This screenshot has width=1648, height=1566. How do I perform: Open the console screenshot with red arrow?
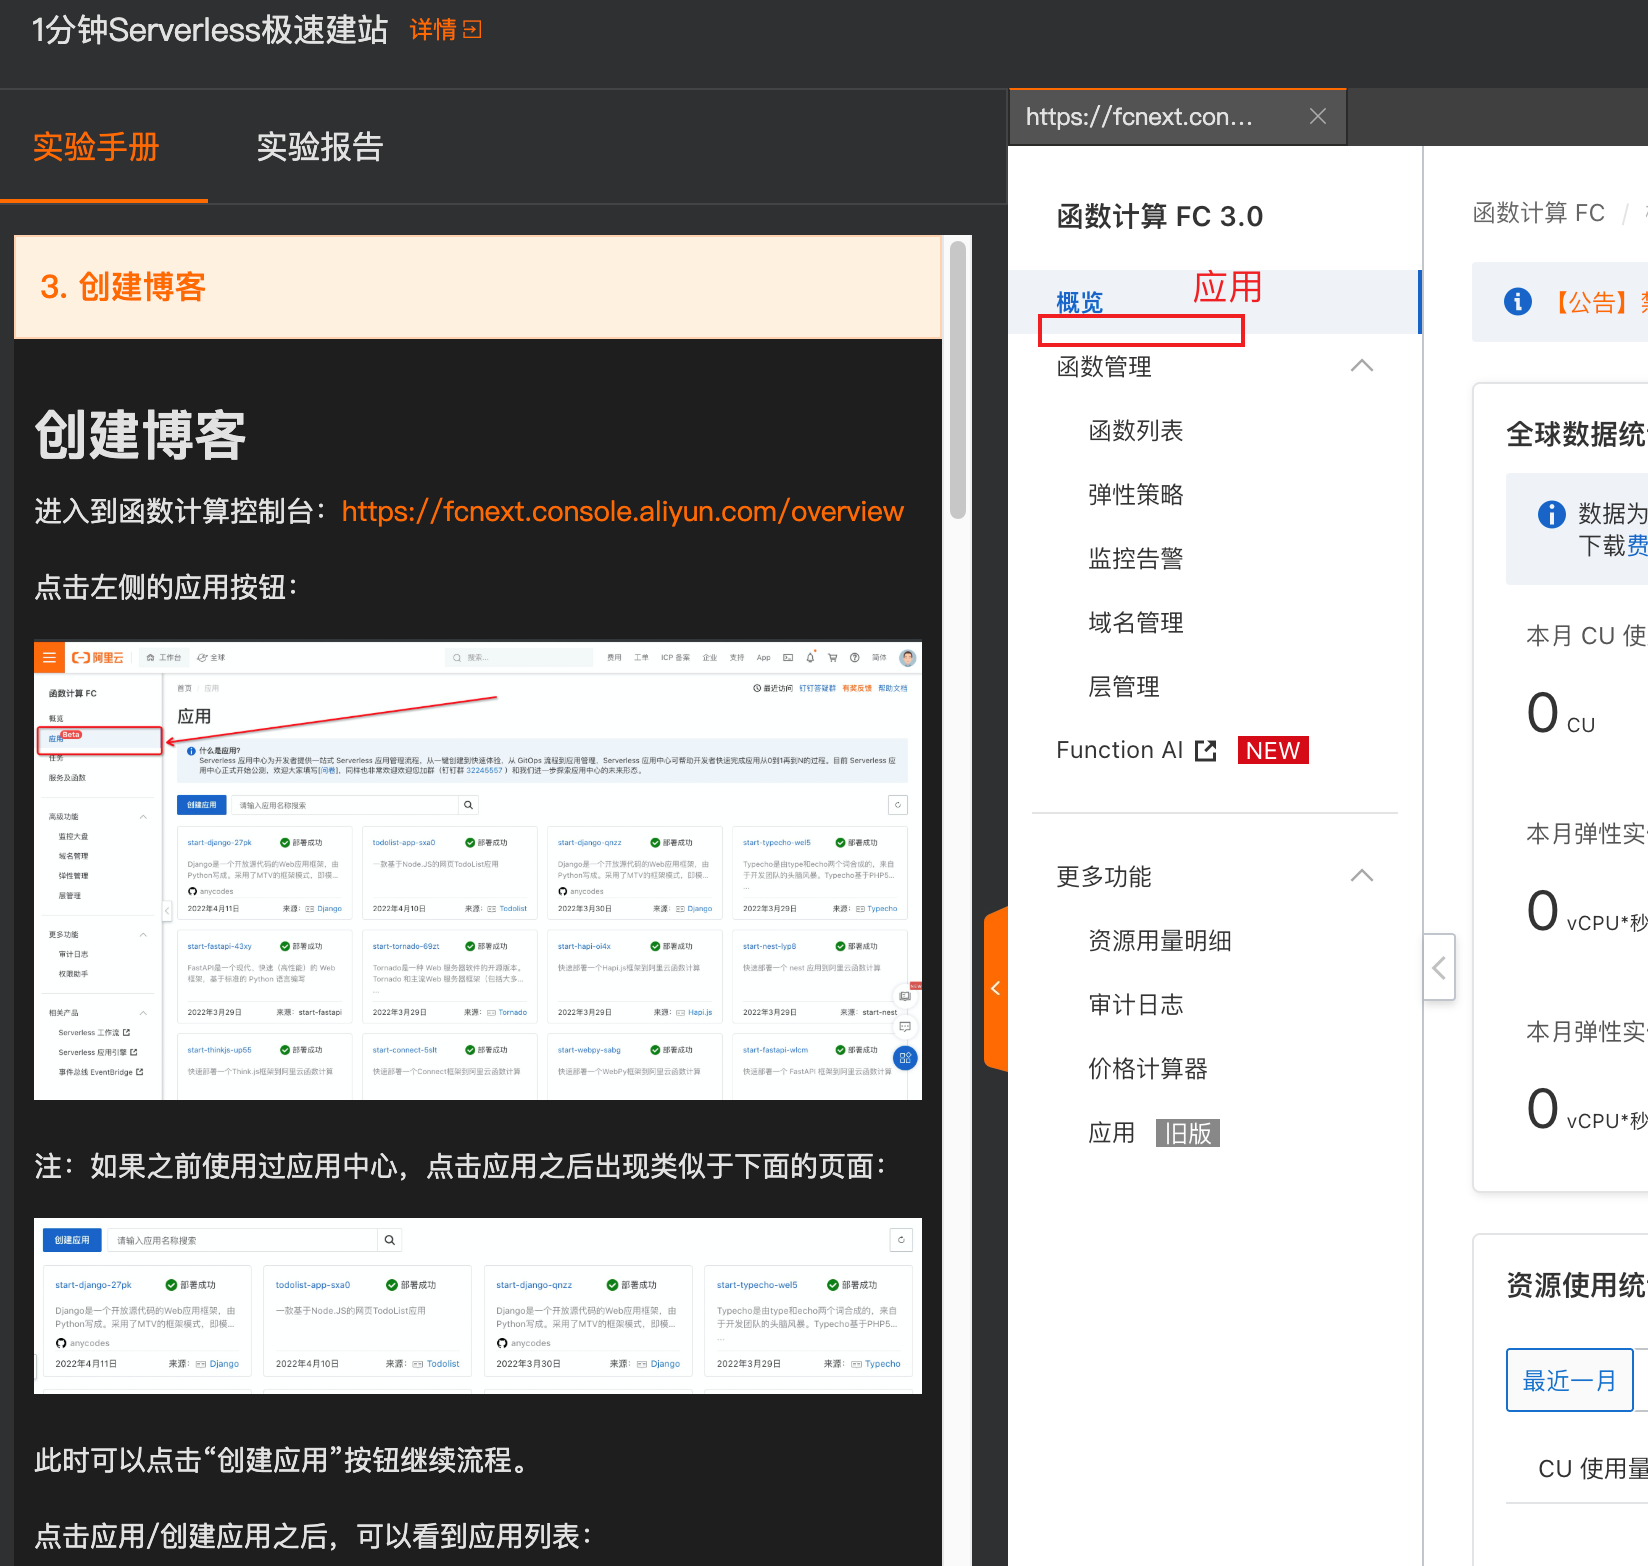pos(478,871)
